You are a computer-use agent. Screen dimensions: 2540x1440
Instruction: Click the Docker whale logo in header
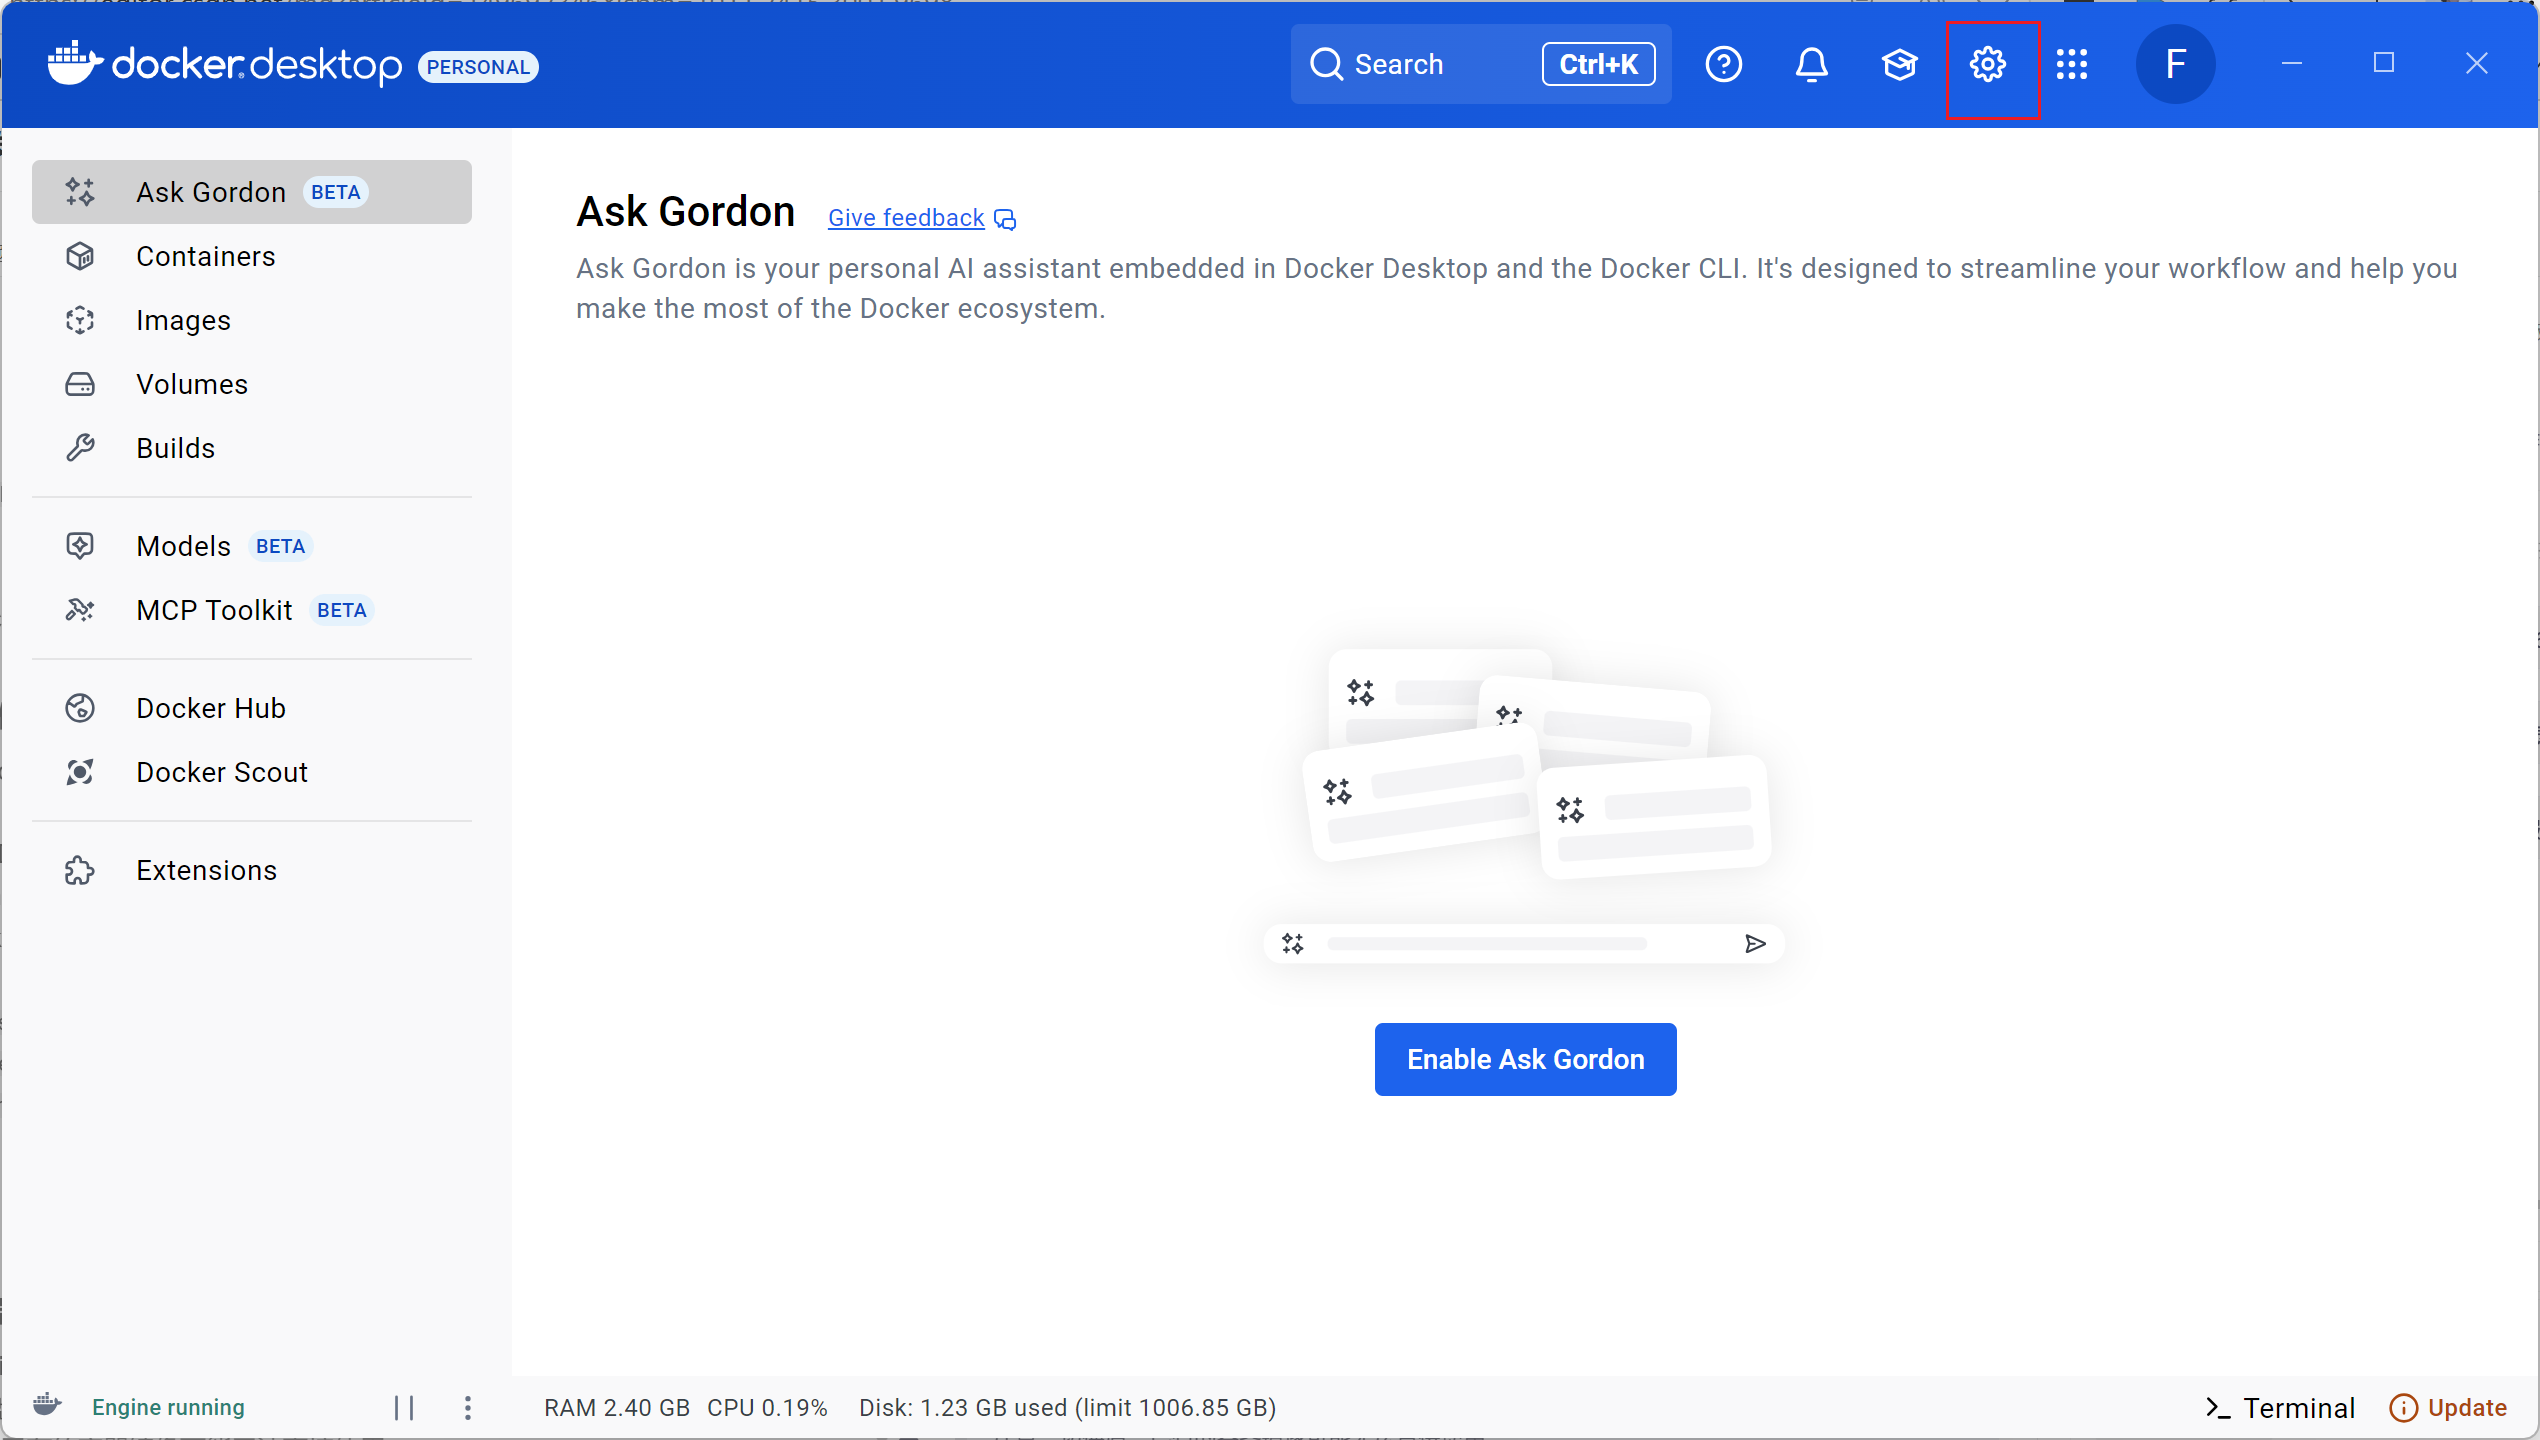coord(76,63)
